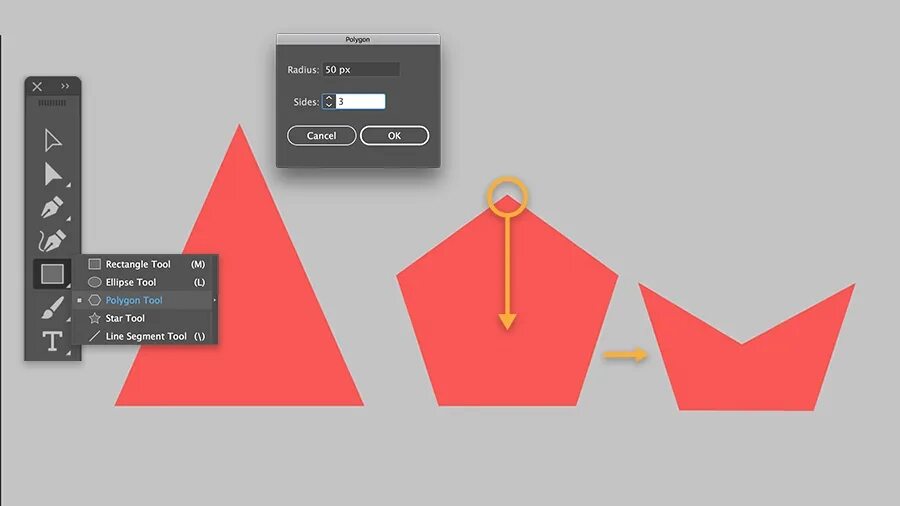Open the tear-off arrow of tool flyout
Image resolution: width=900 pixels, height=506 pixels.
click(215, 300)
